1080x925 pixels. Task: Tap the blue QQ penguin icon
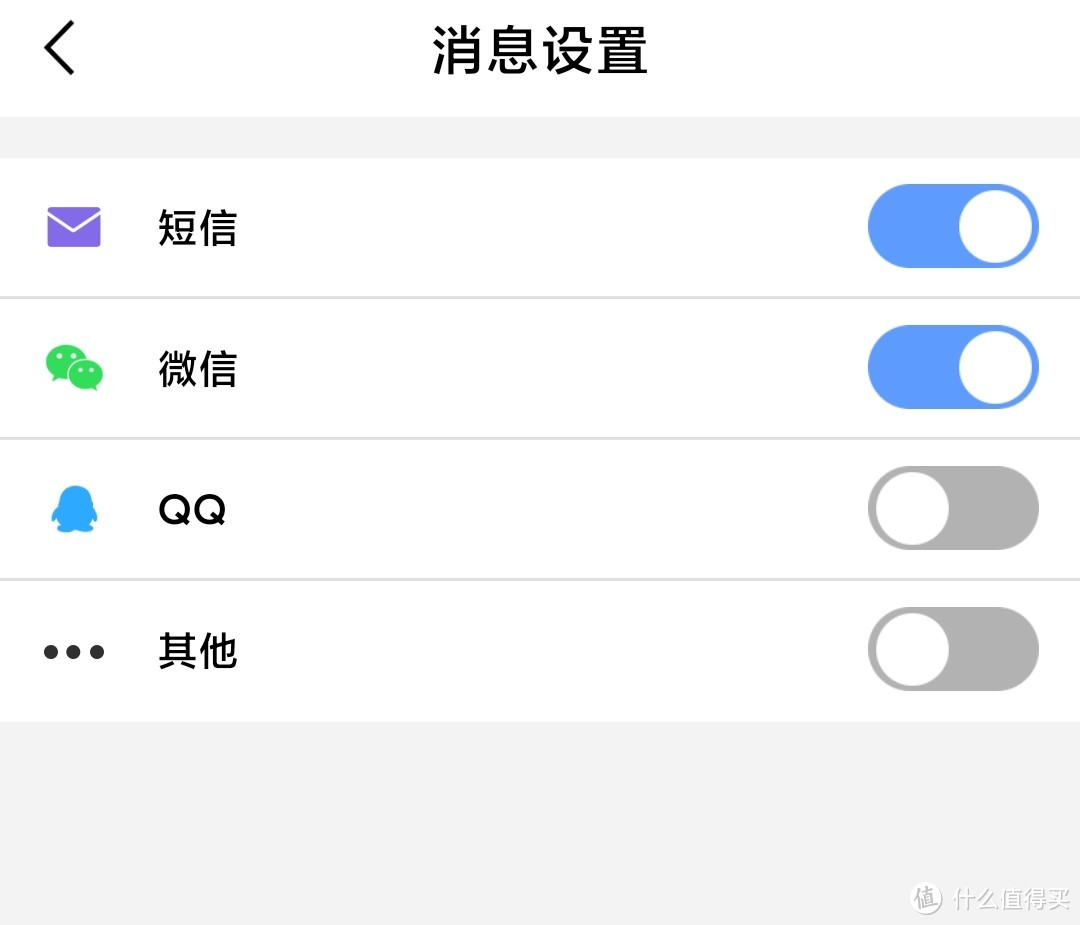73,509
